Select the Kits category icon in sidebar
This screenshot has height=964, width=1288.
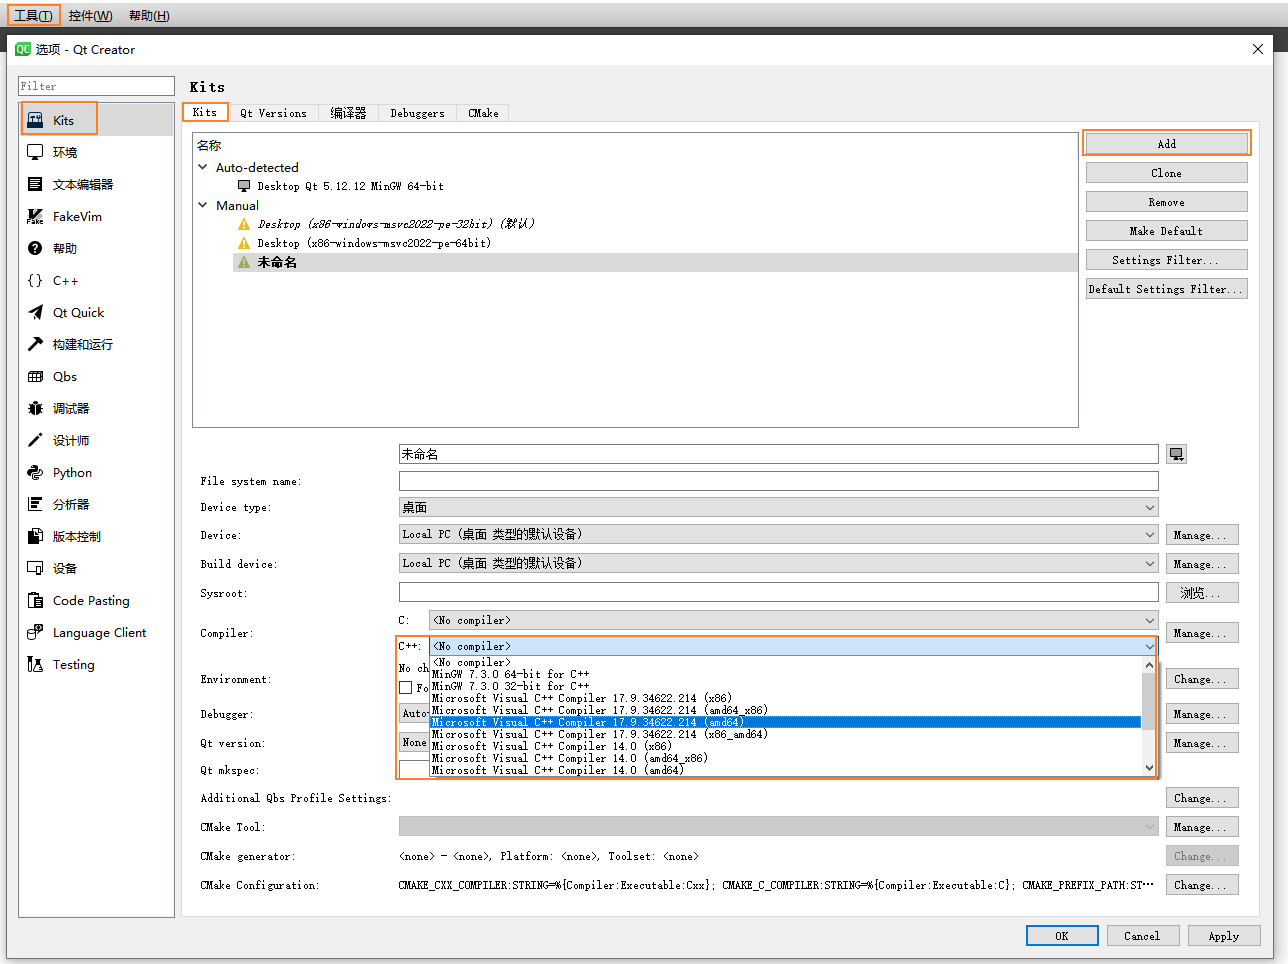pyautogui.click(x=35, y=120)
